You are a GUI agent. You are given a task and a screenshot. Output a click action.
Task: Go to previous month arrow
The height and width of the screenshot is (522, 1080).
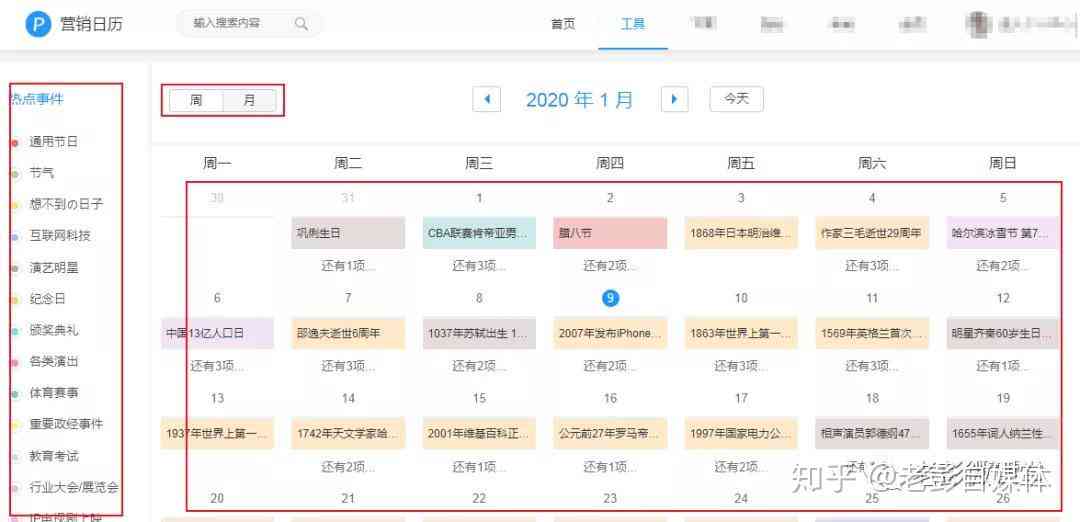pyautogui.click(x=486, y=99)
